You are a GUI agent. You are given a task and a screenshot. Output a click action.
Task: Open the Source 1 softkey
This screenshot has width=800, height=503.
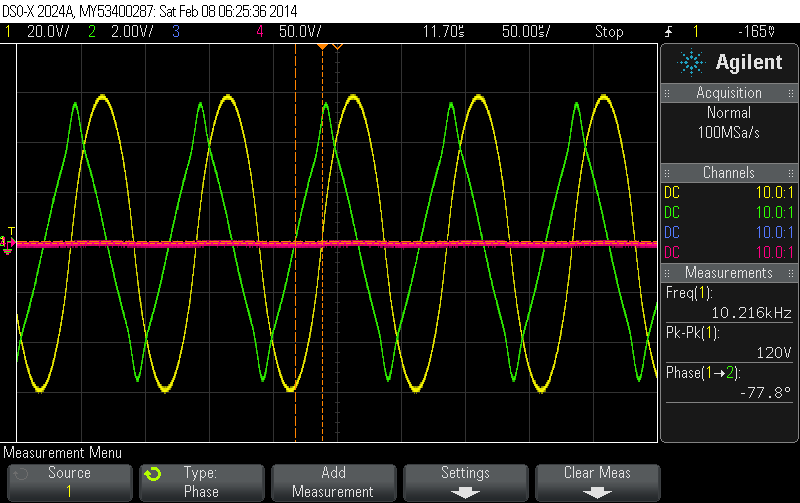coord(69,482)
